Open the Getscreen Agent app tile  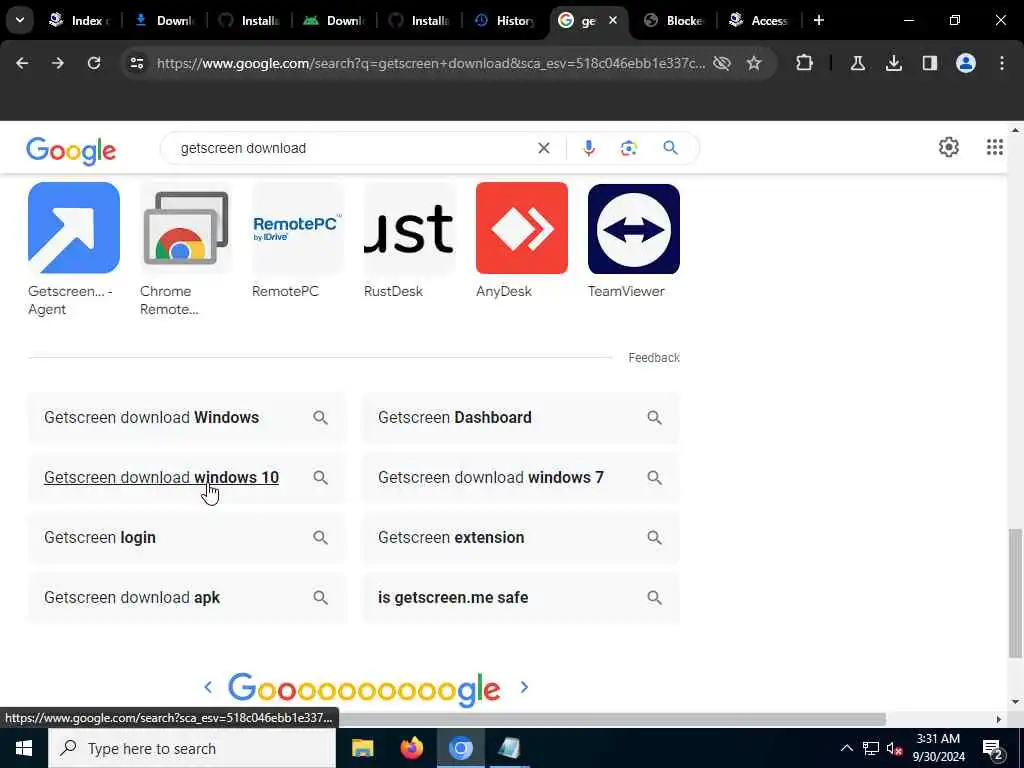pyautogui.click(x=73, y=249)
